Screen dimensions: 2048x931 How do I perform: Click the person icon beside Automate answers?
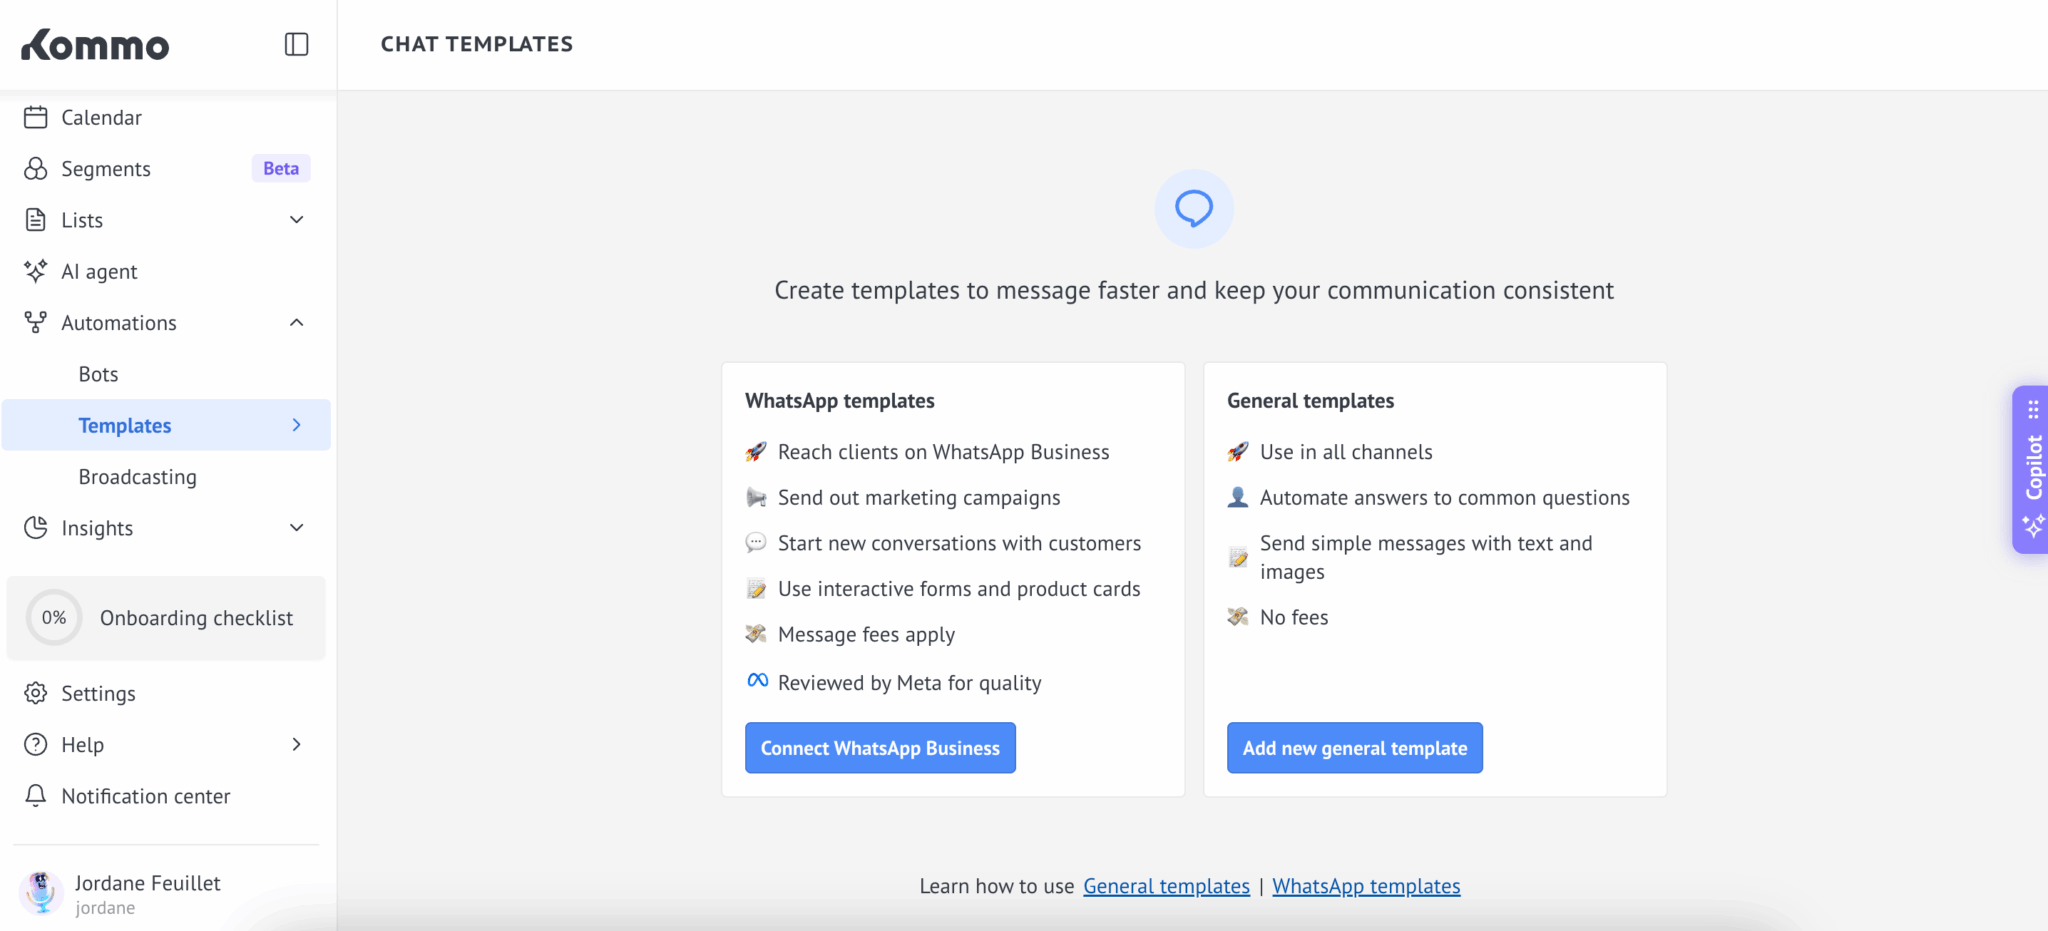(x=1238, y=497)
